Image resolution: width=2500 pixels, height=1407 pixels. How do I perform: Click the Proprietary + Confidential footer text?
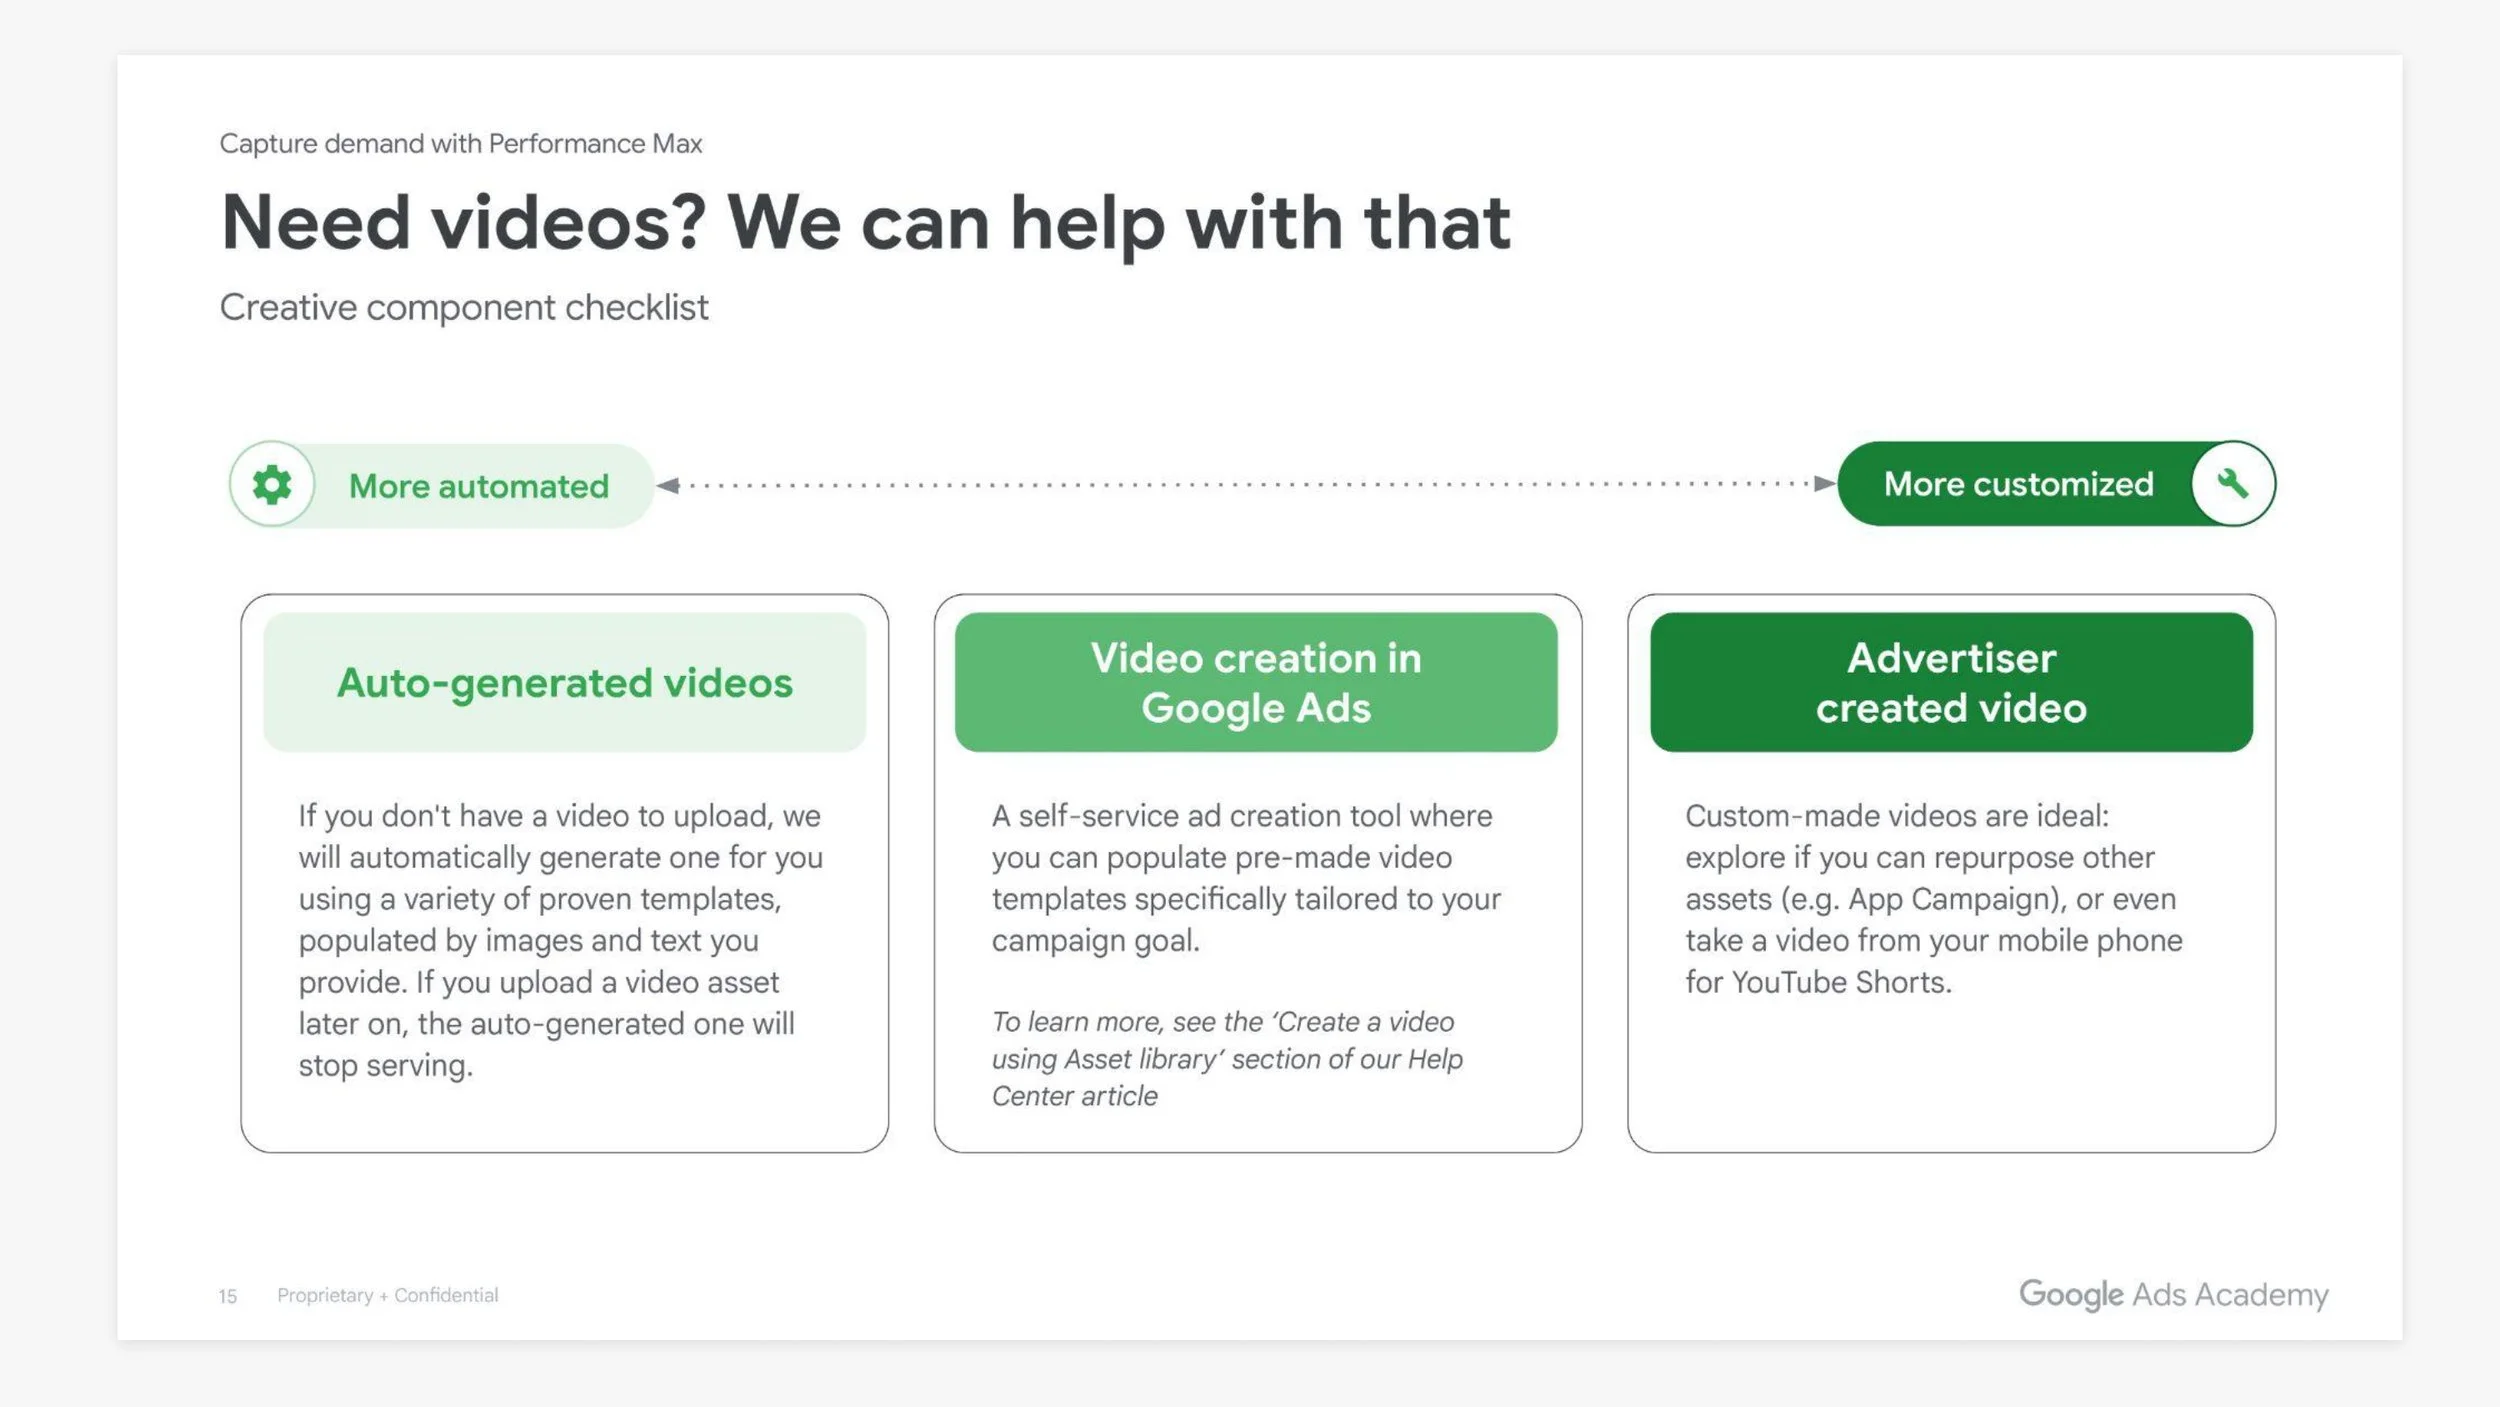(387, 1295)
